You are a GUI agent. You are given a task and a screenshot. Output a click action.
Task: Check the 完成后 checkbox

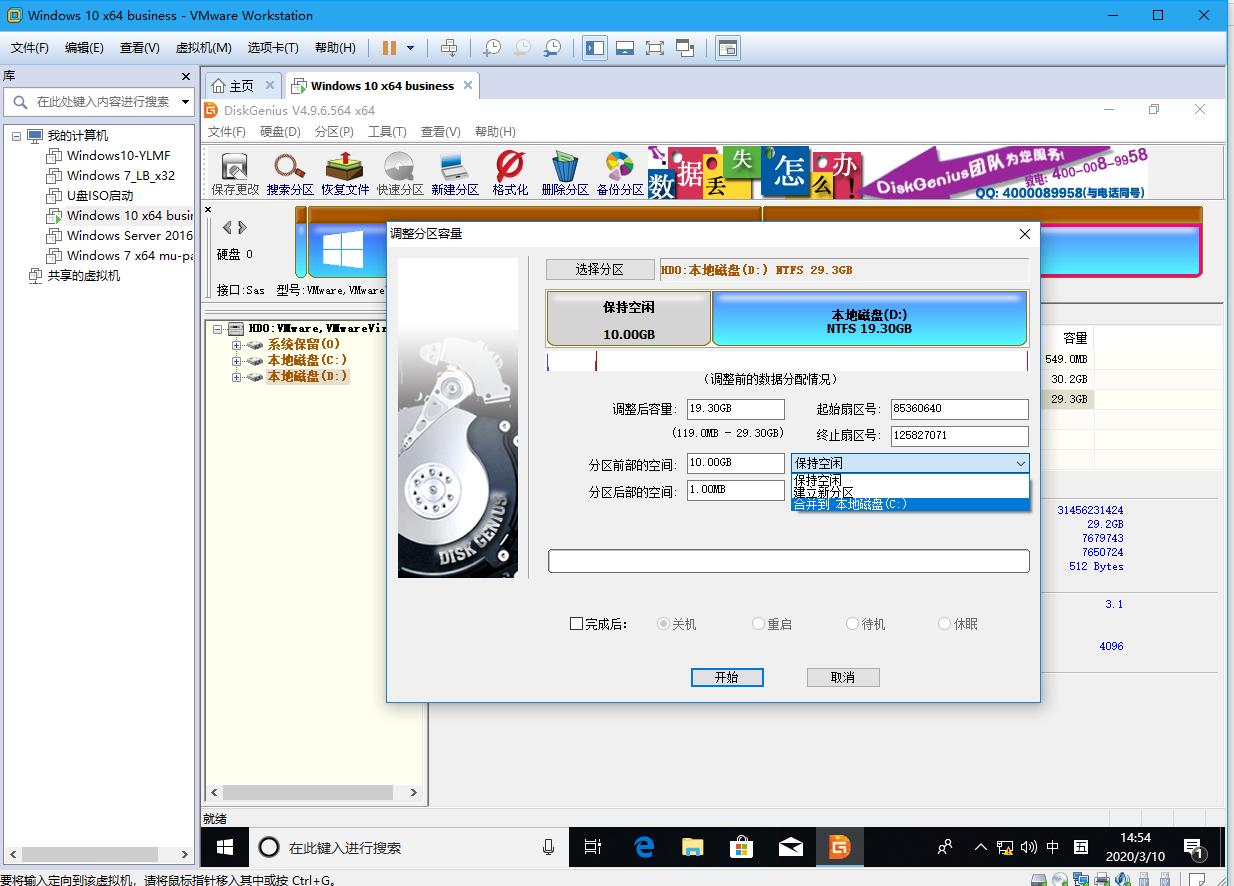[x=576, y=623]
